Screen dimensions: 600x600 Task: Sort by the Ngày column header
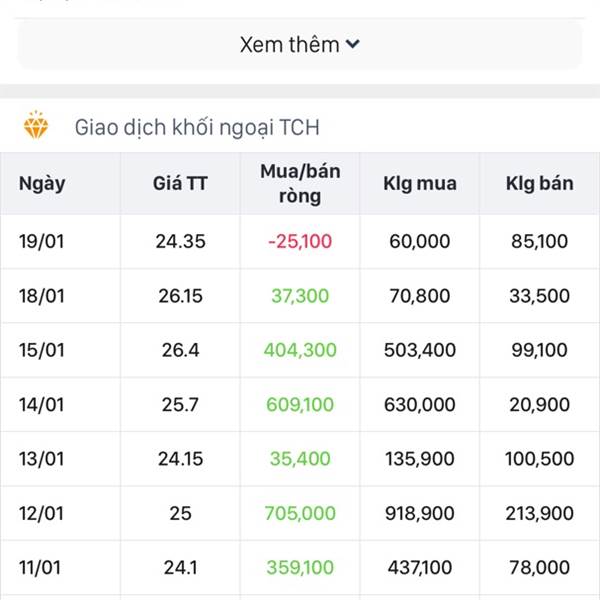pyautogui.click(x=42, y=184)
